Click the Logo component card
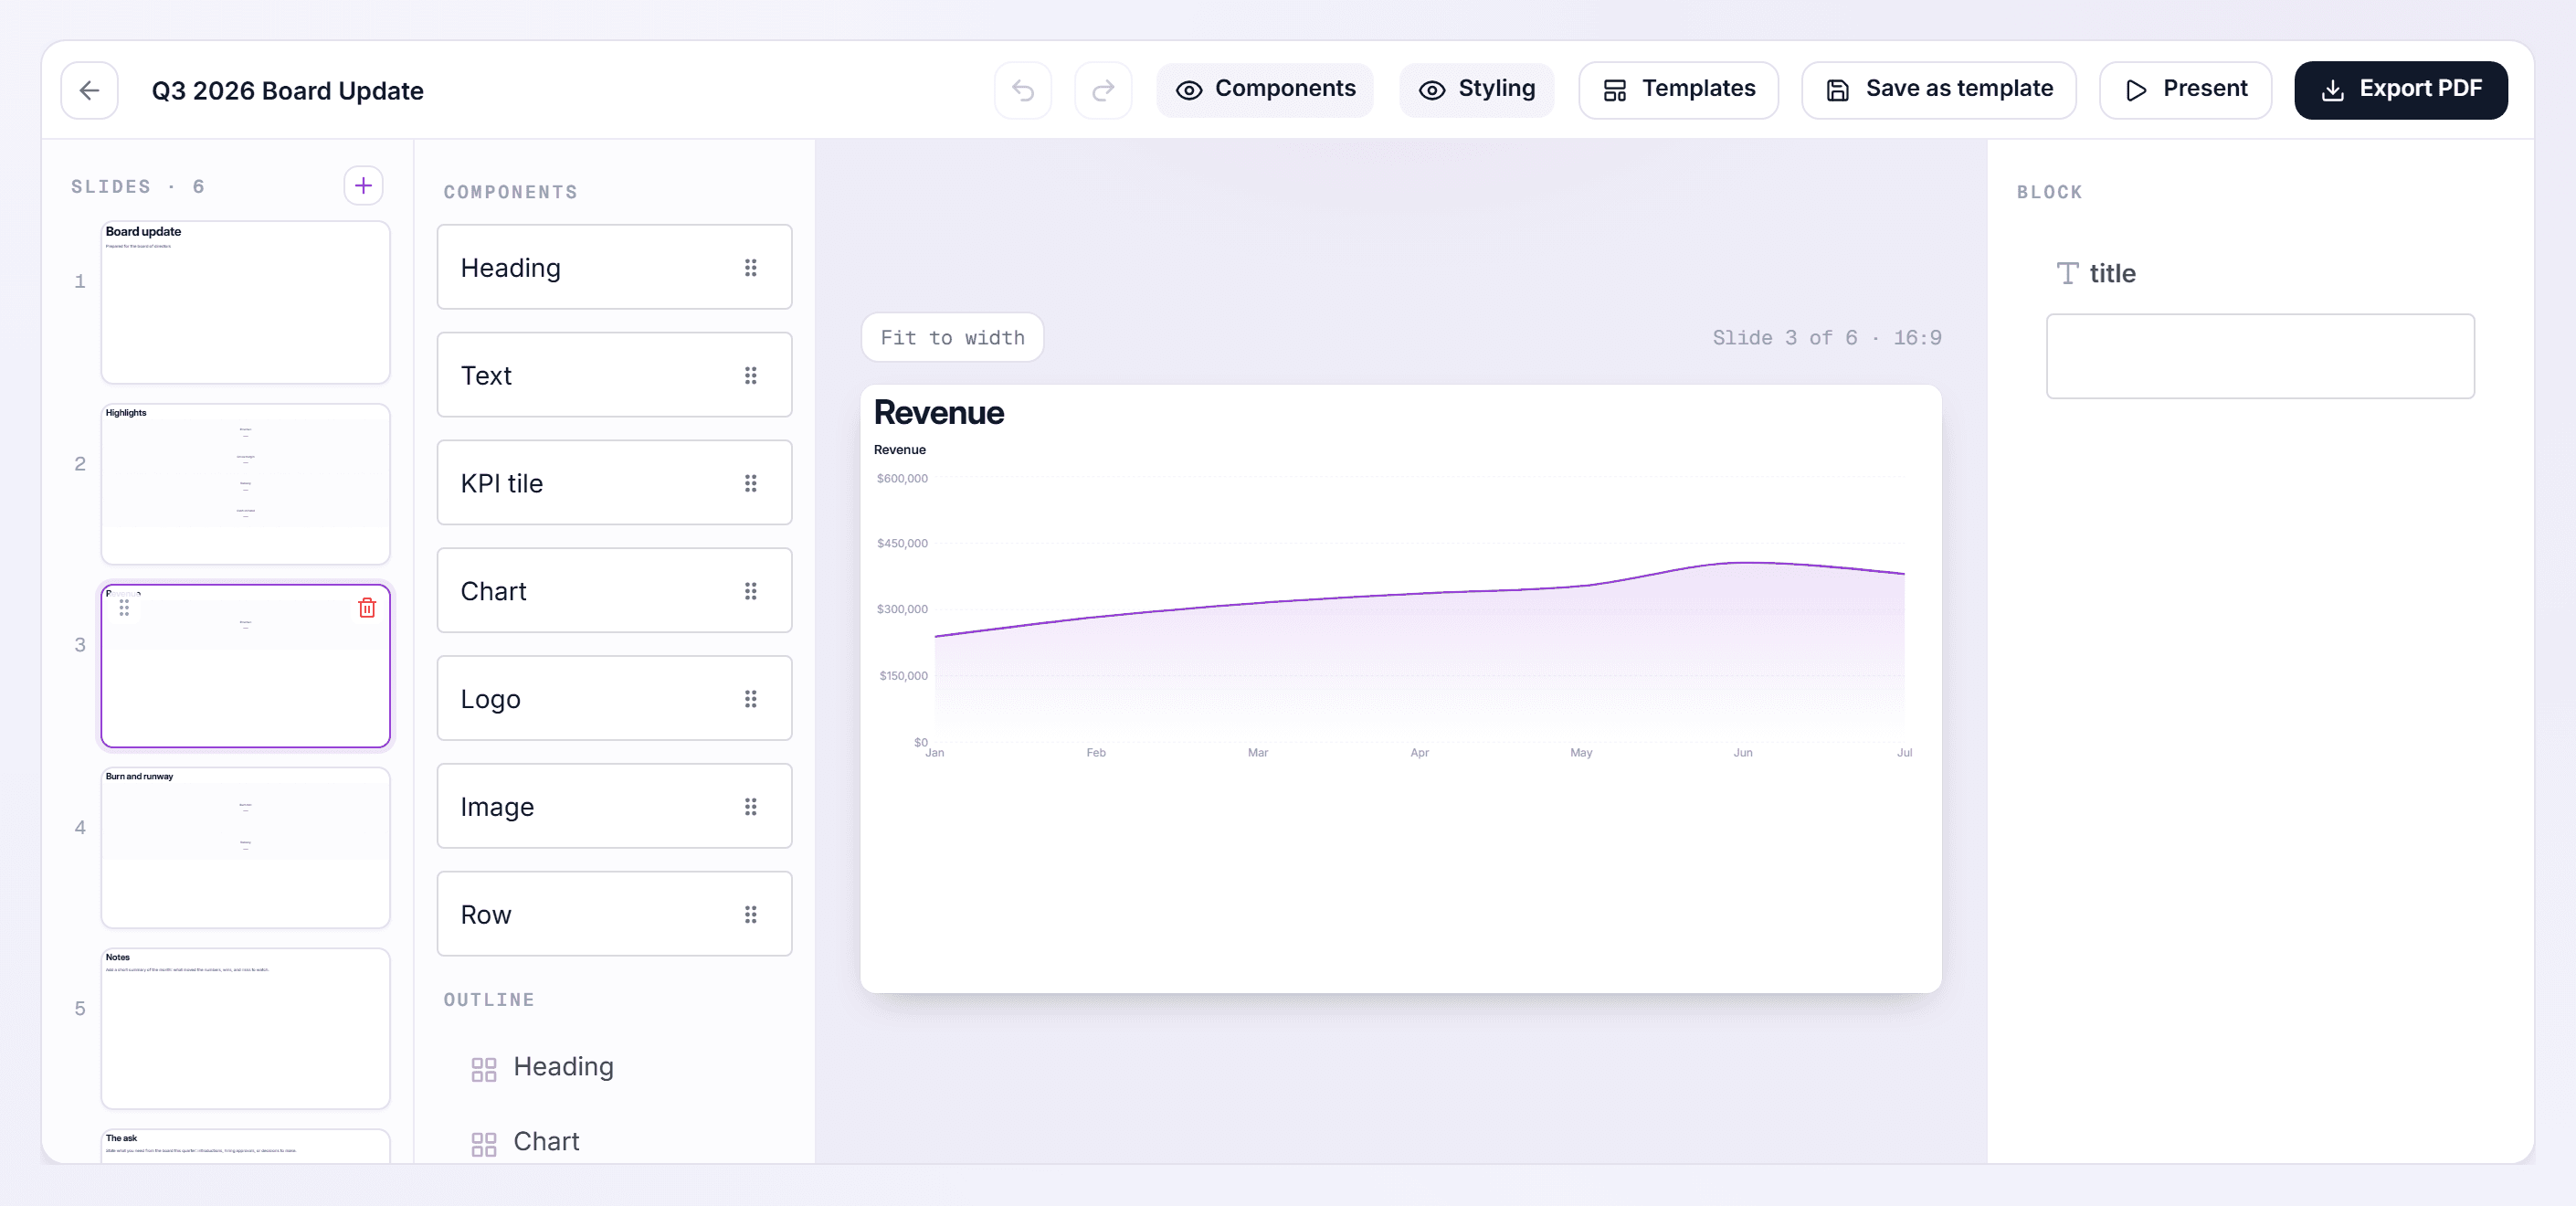The image size is (2576, 1206). pos(614,699)
